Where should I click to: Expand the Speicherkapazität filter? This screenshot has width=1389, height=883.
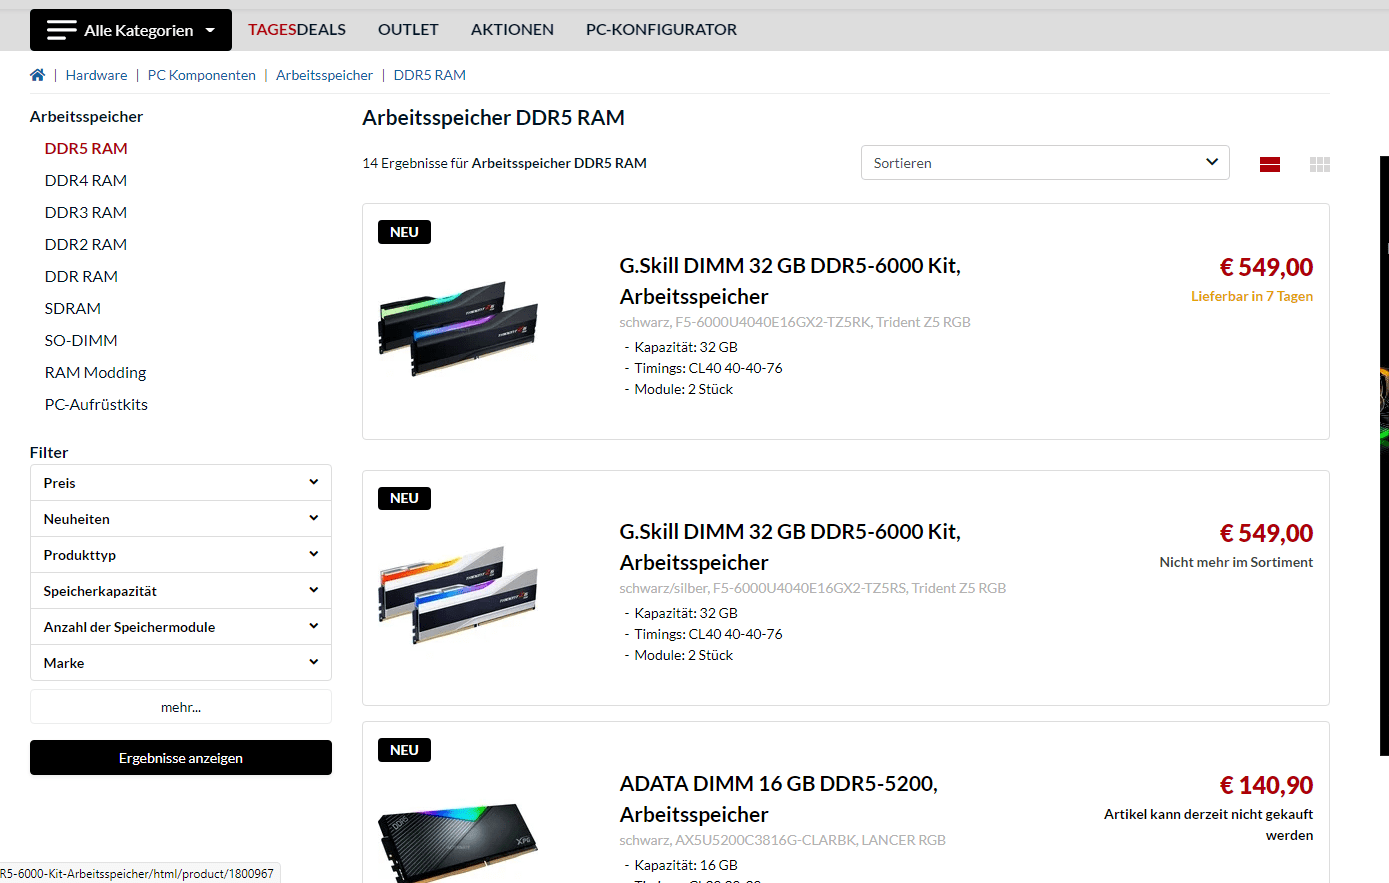181,591
